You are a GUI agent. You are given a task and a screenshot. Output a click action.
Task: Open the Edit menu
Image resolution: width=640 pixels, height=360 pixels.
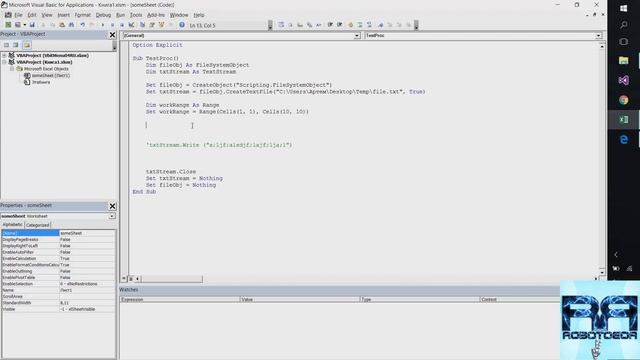point(32,15)
